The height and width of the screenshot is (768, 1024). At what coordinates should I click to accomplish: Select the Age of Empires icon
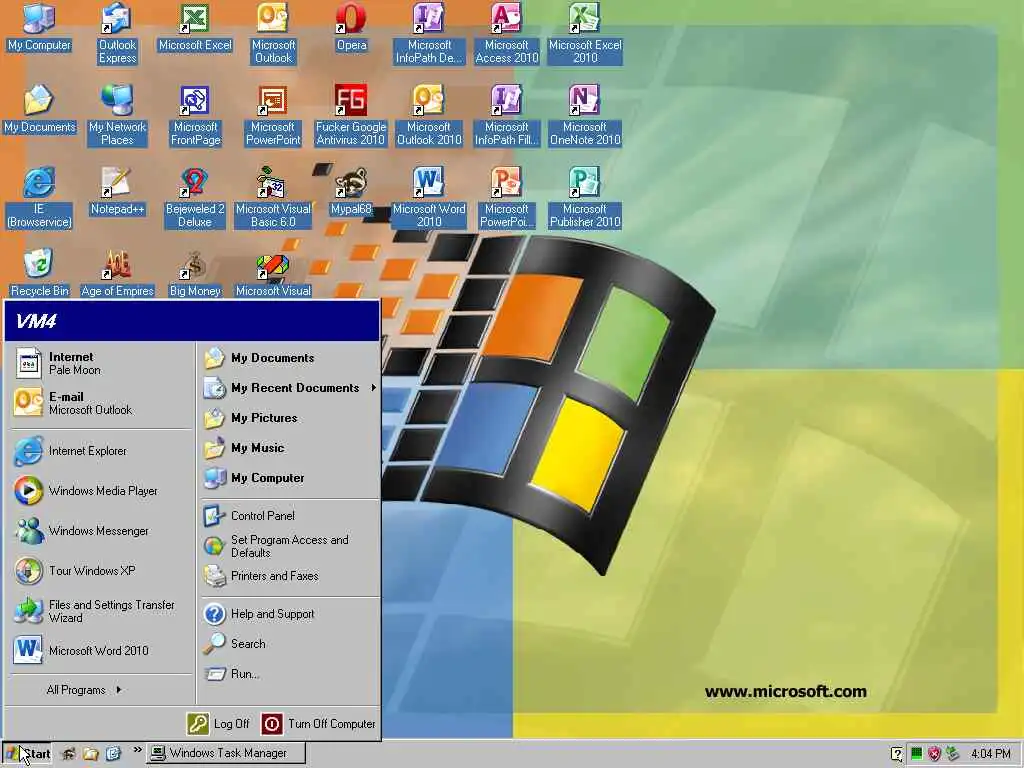(117, 274)
